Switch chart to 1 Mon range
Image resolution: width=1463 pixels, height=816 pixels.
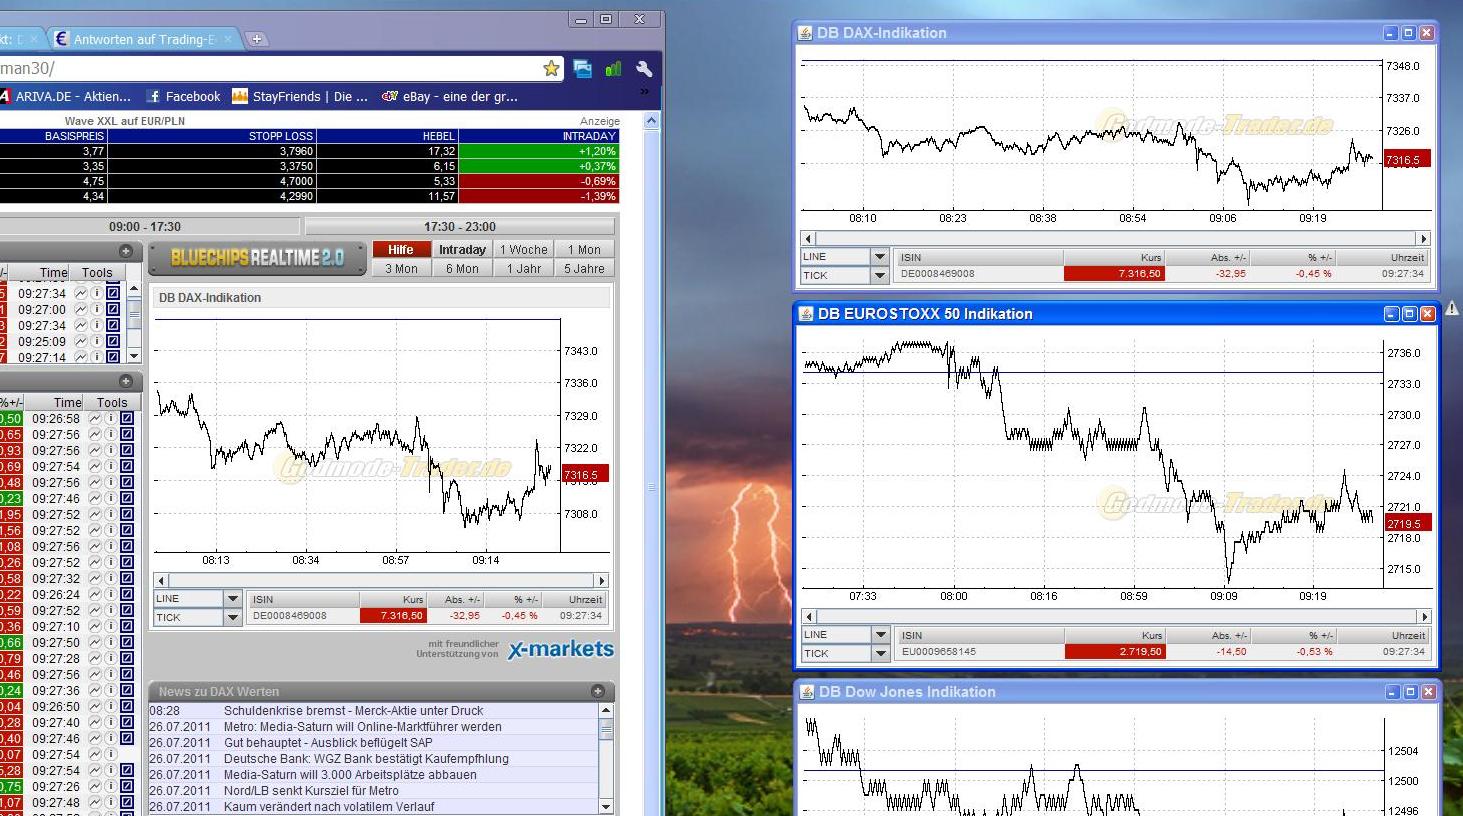coord(584,250)
